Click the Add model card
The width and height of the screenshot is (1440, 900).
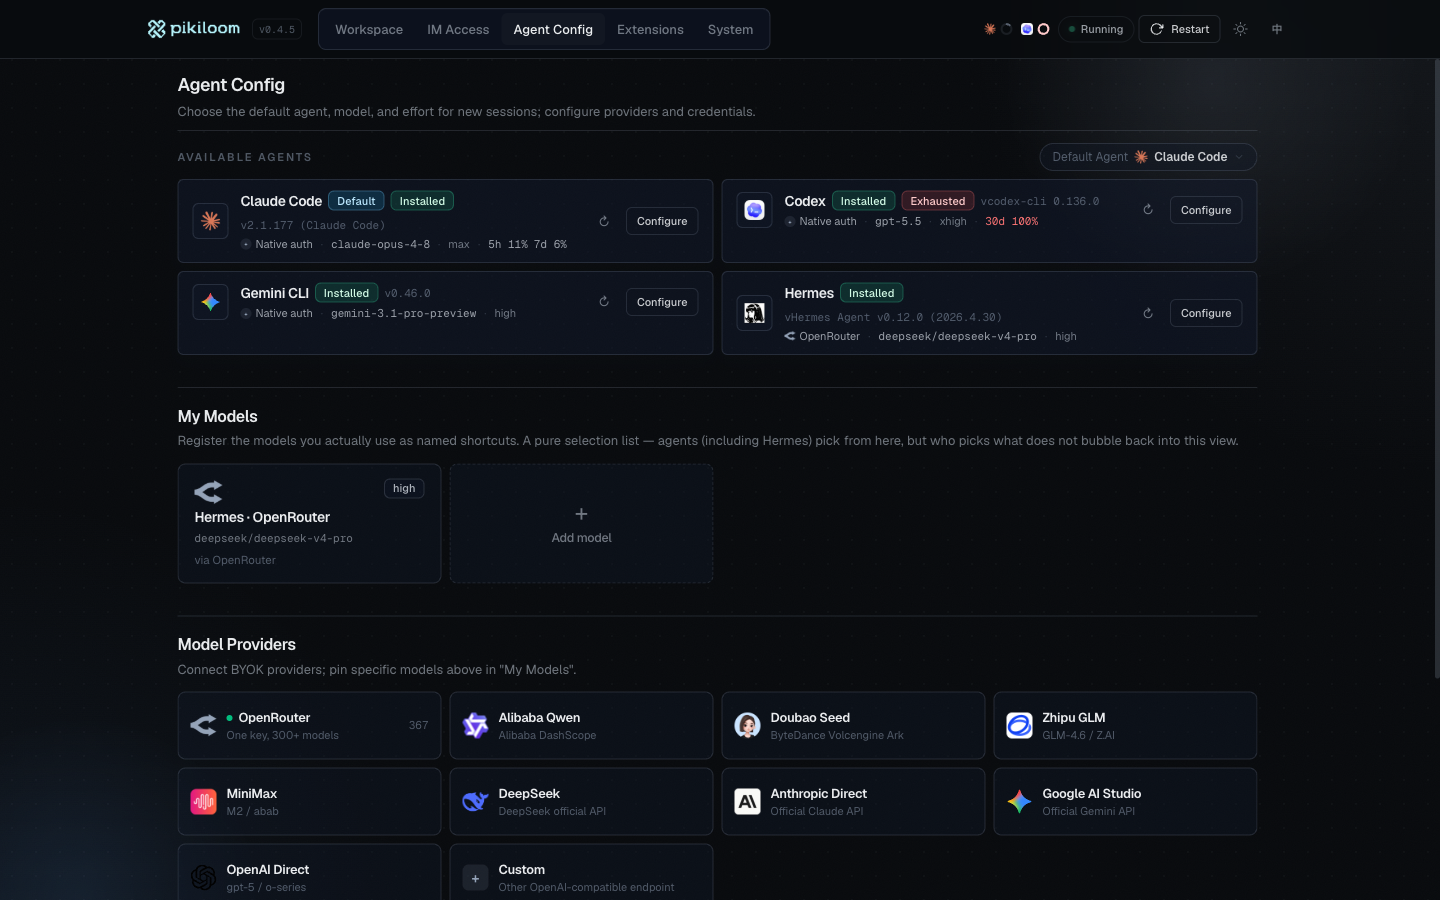point(581,523)
